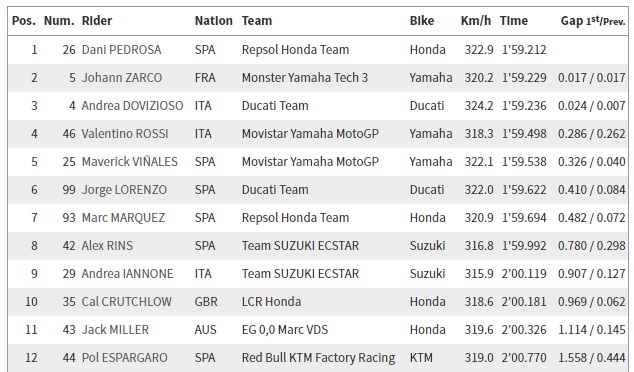634x372 pixels.
Task: Select rider name Dani PEDROSA
Action: (x=121, y=50)
